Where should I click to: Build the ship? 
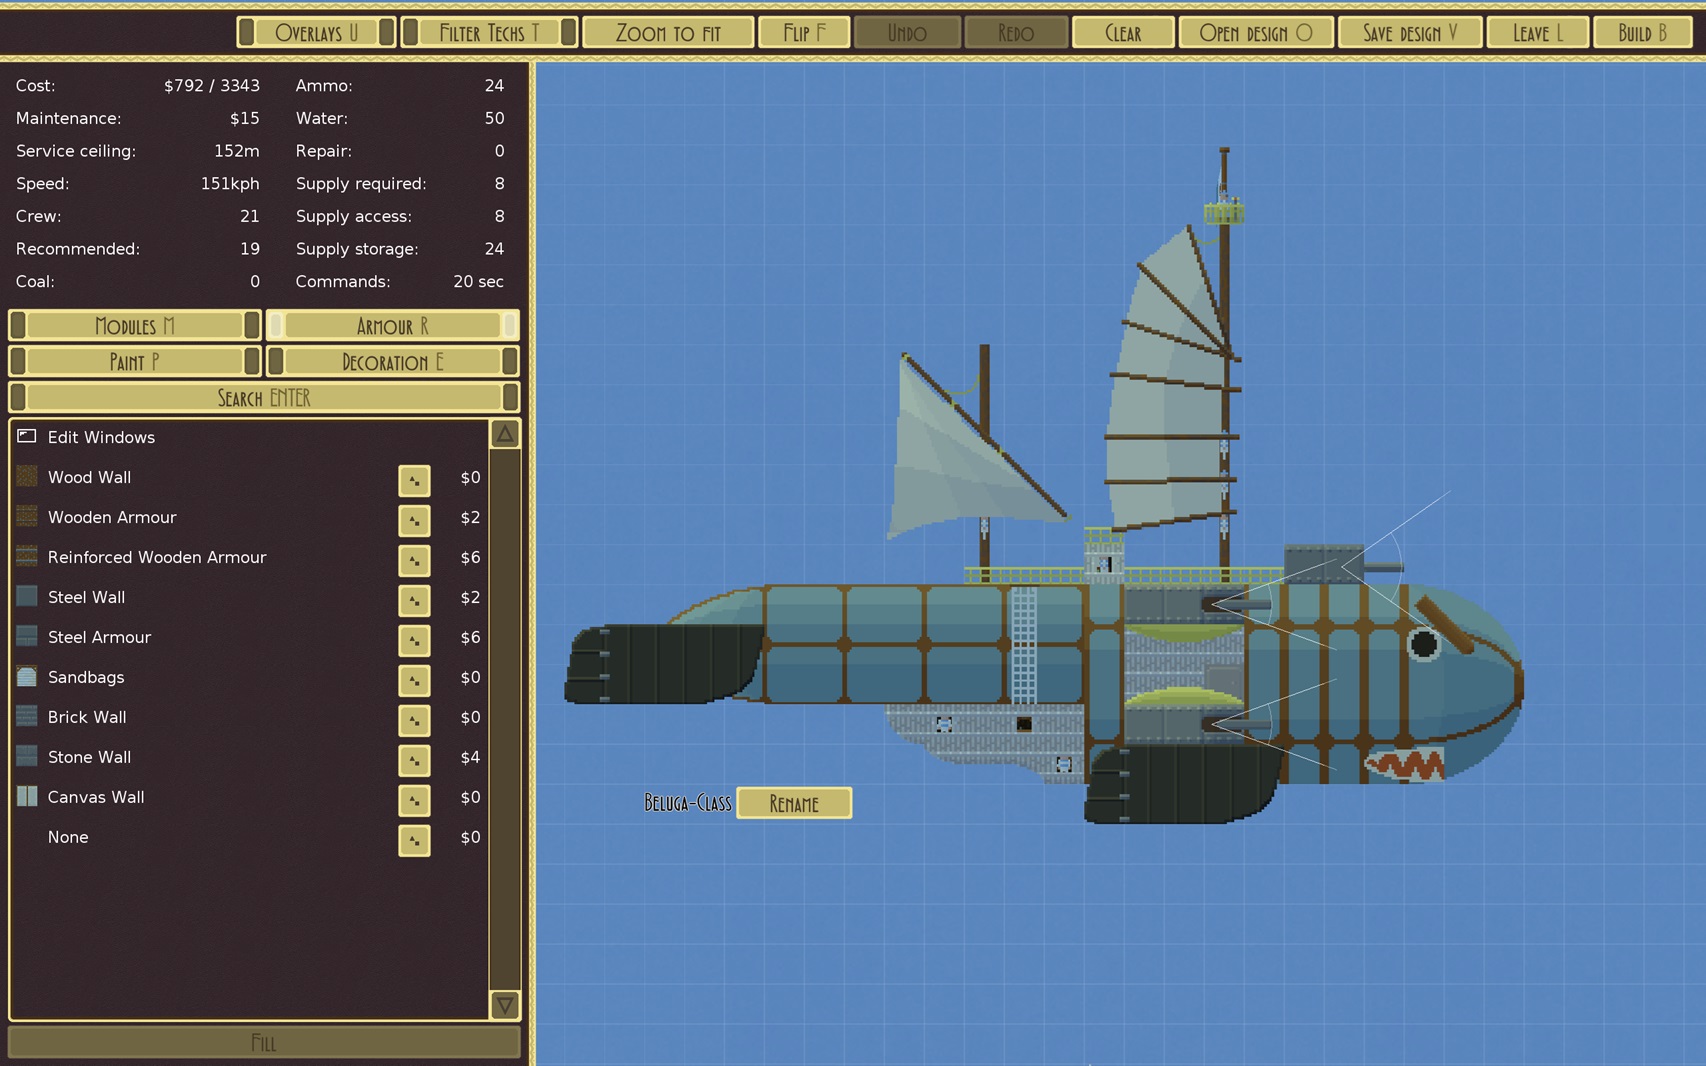pyautogui.click(x=1643, y=33)
